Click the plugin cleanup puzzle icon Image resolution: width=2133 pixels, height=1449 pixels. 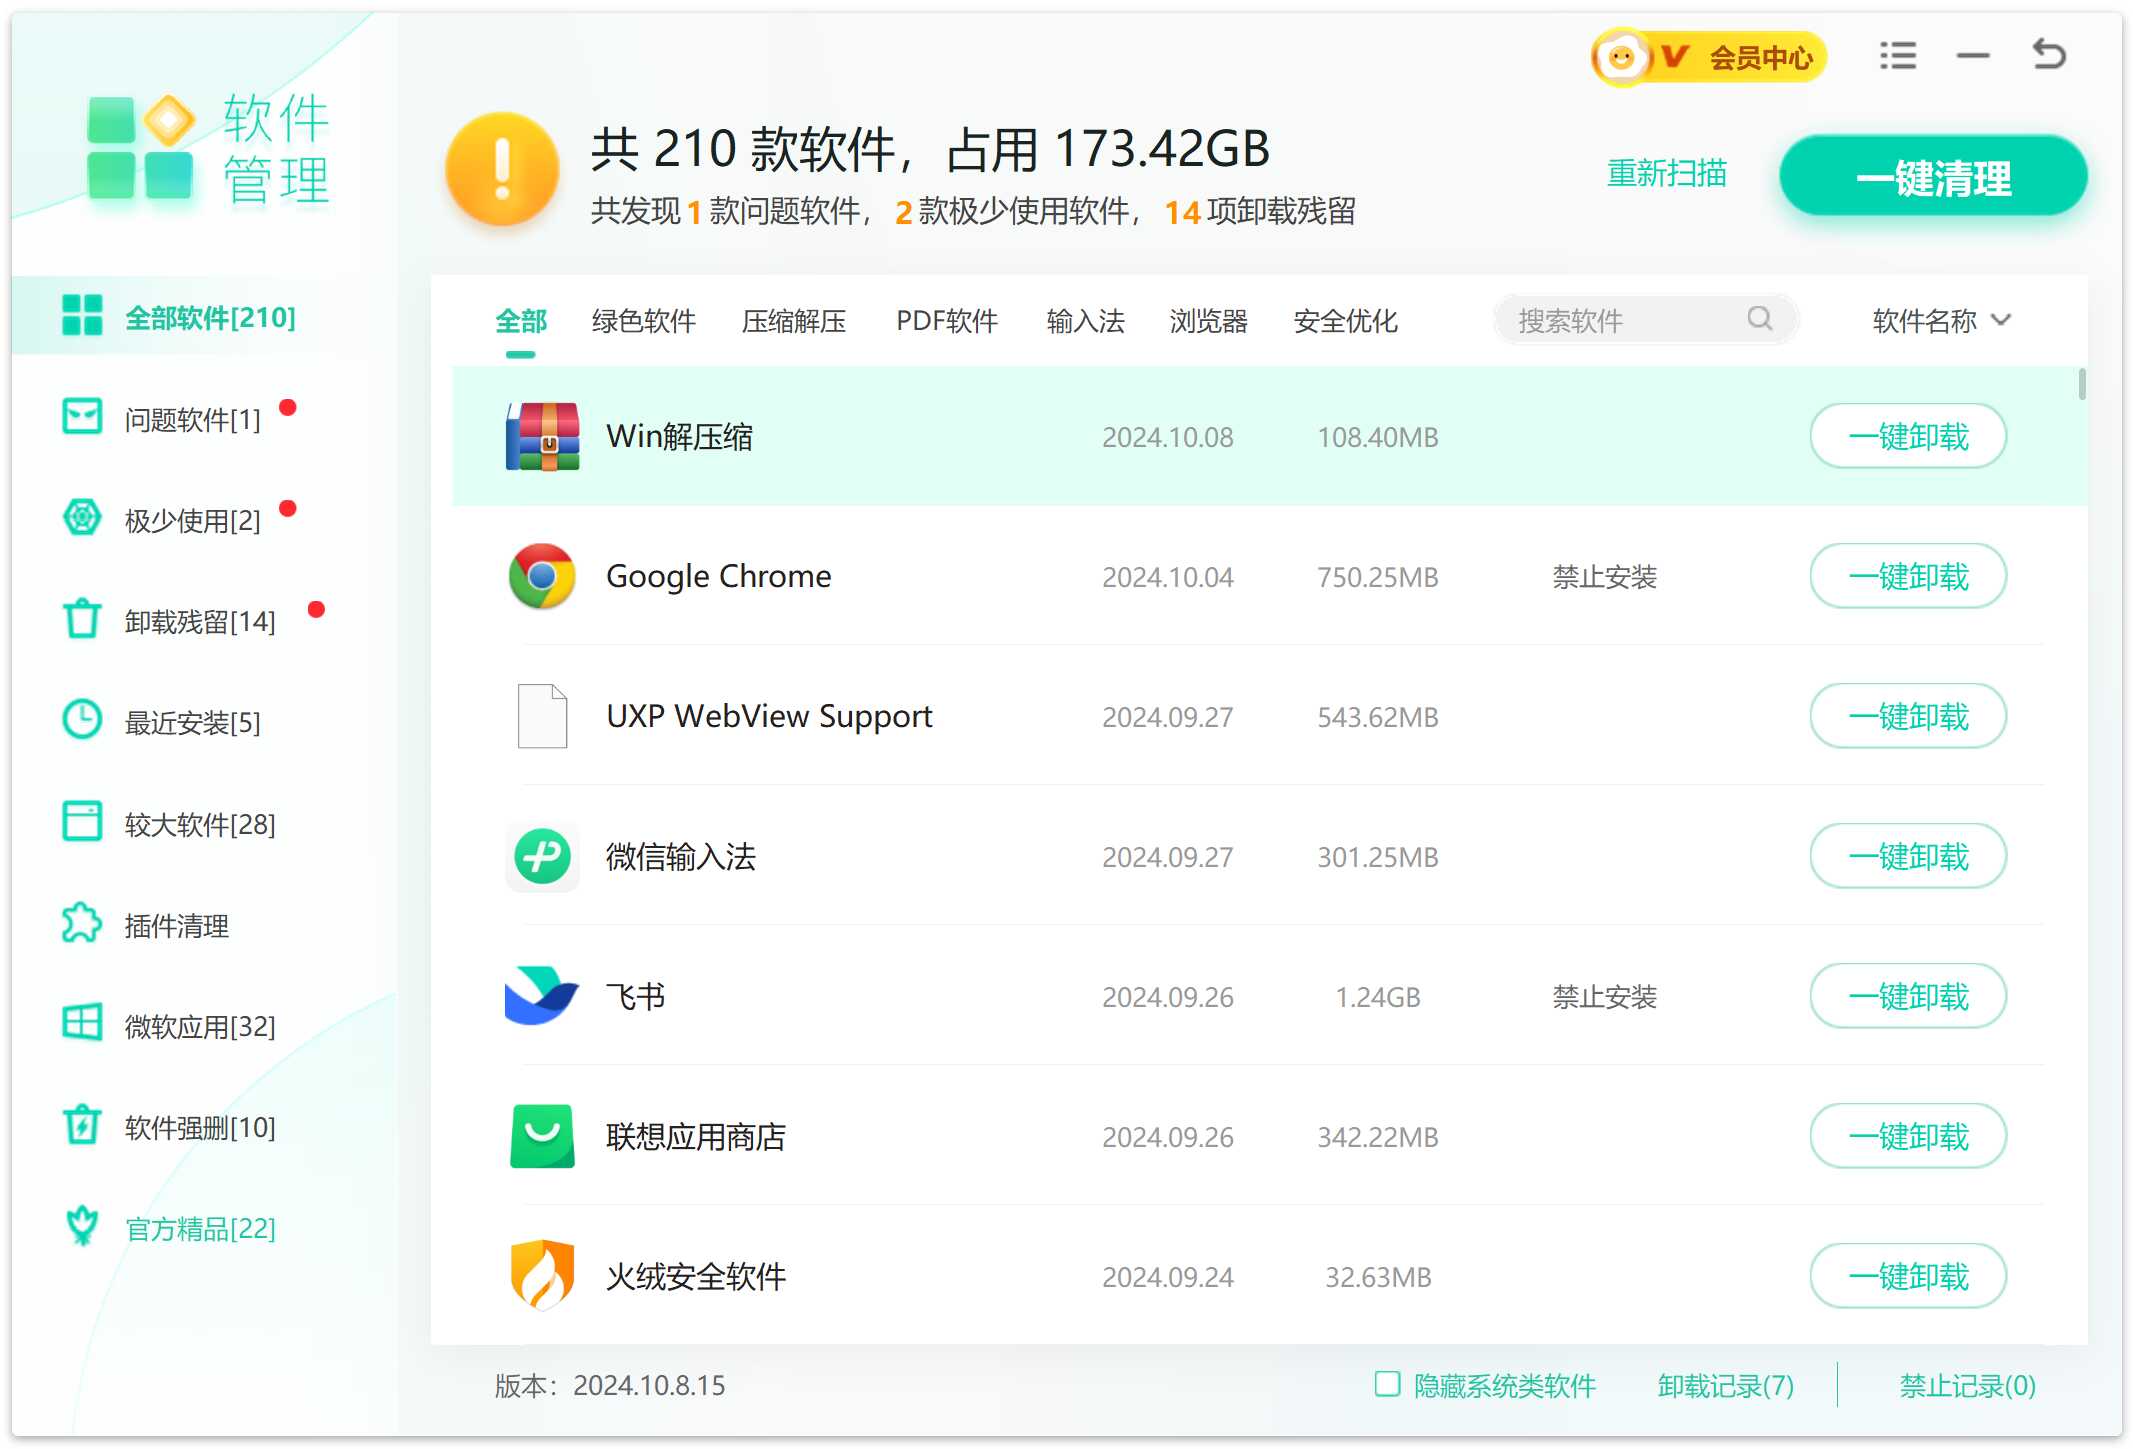click(82, 923)
